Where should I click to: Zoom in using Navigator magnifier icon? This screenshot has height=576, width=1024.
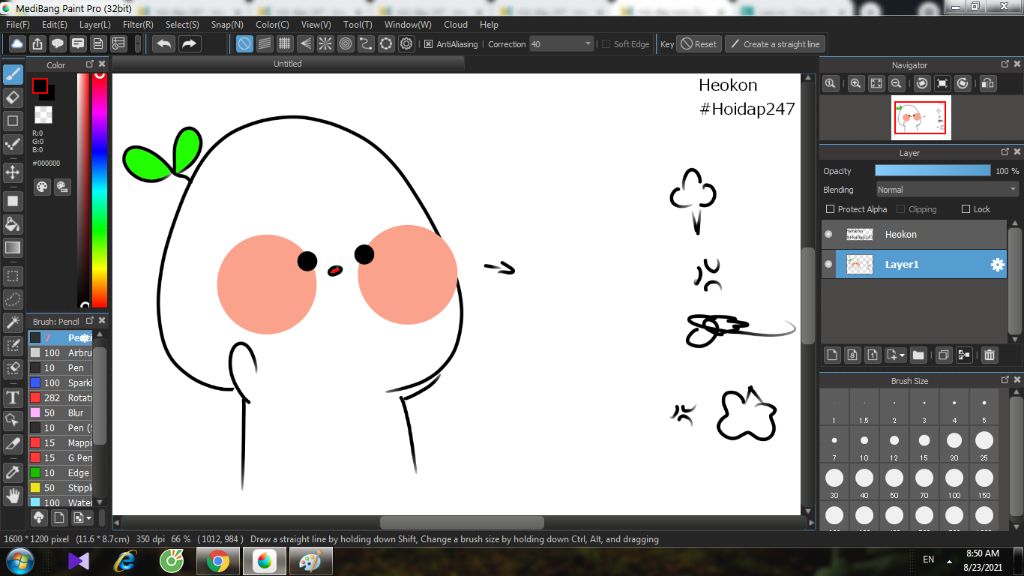pos(856,84)
